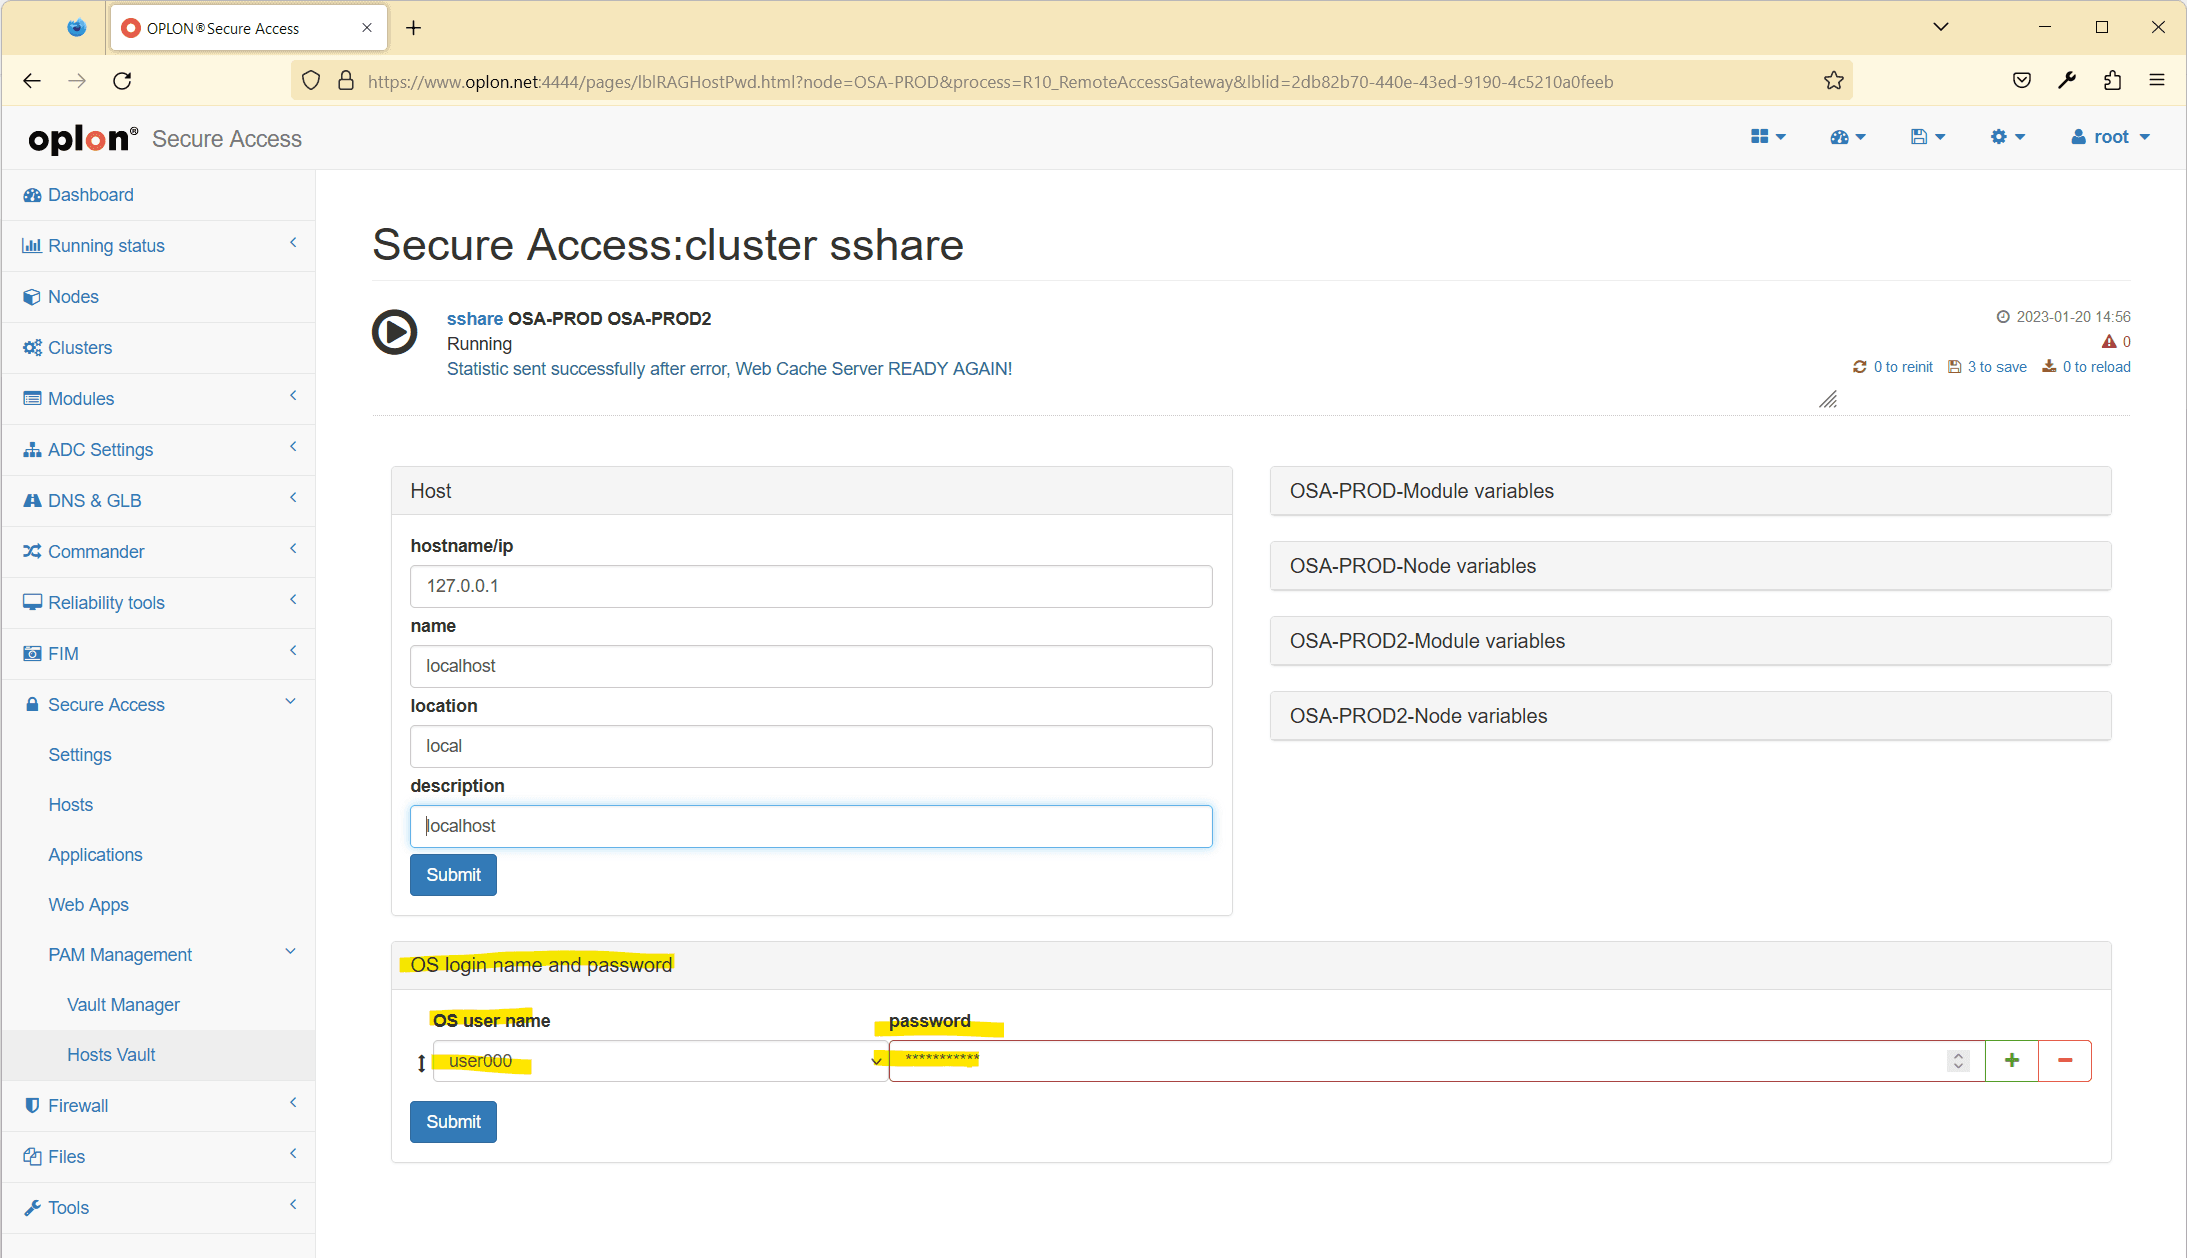Screen dimensions: 2187x1258
Task: Reload the browser page
Action: click(122, 81)
